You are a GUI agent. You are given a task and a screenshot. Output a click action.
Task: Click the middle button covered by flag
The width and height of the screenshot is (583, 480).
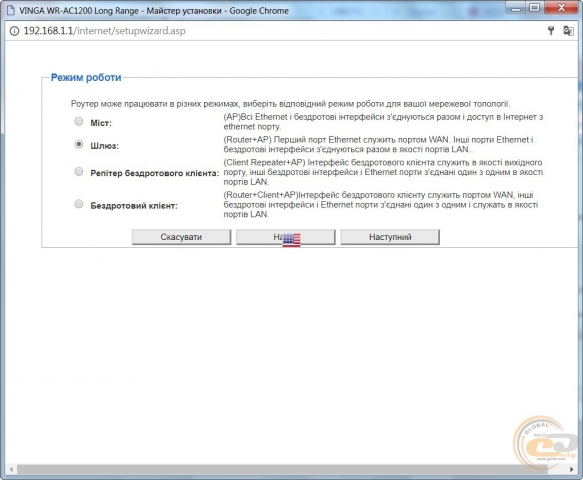[x=286, y=237]
